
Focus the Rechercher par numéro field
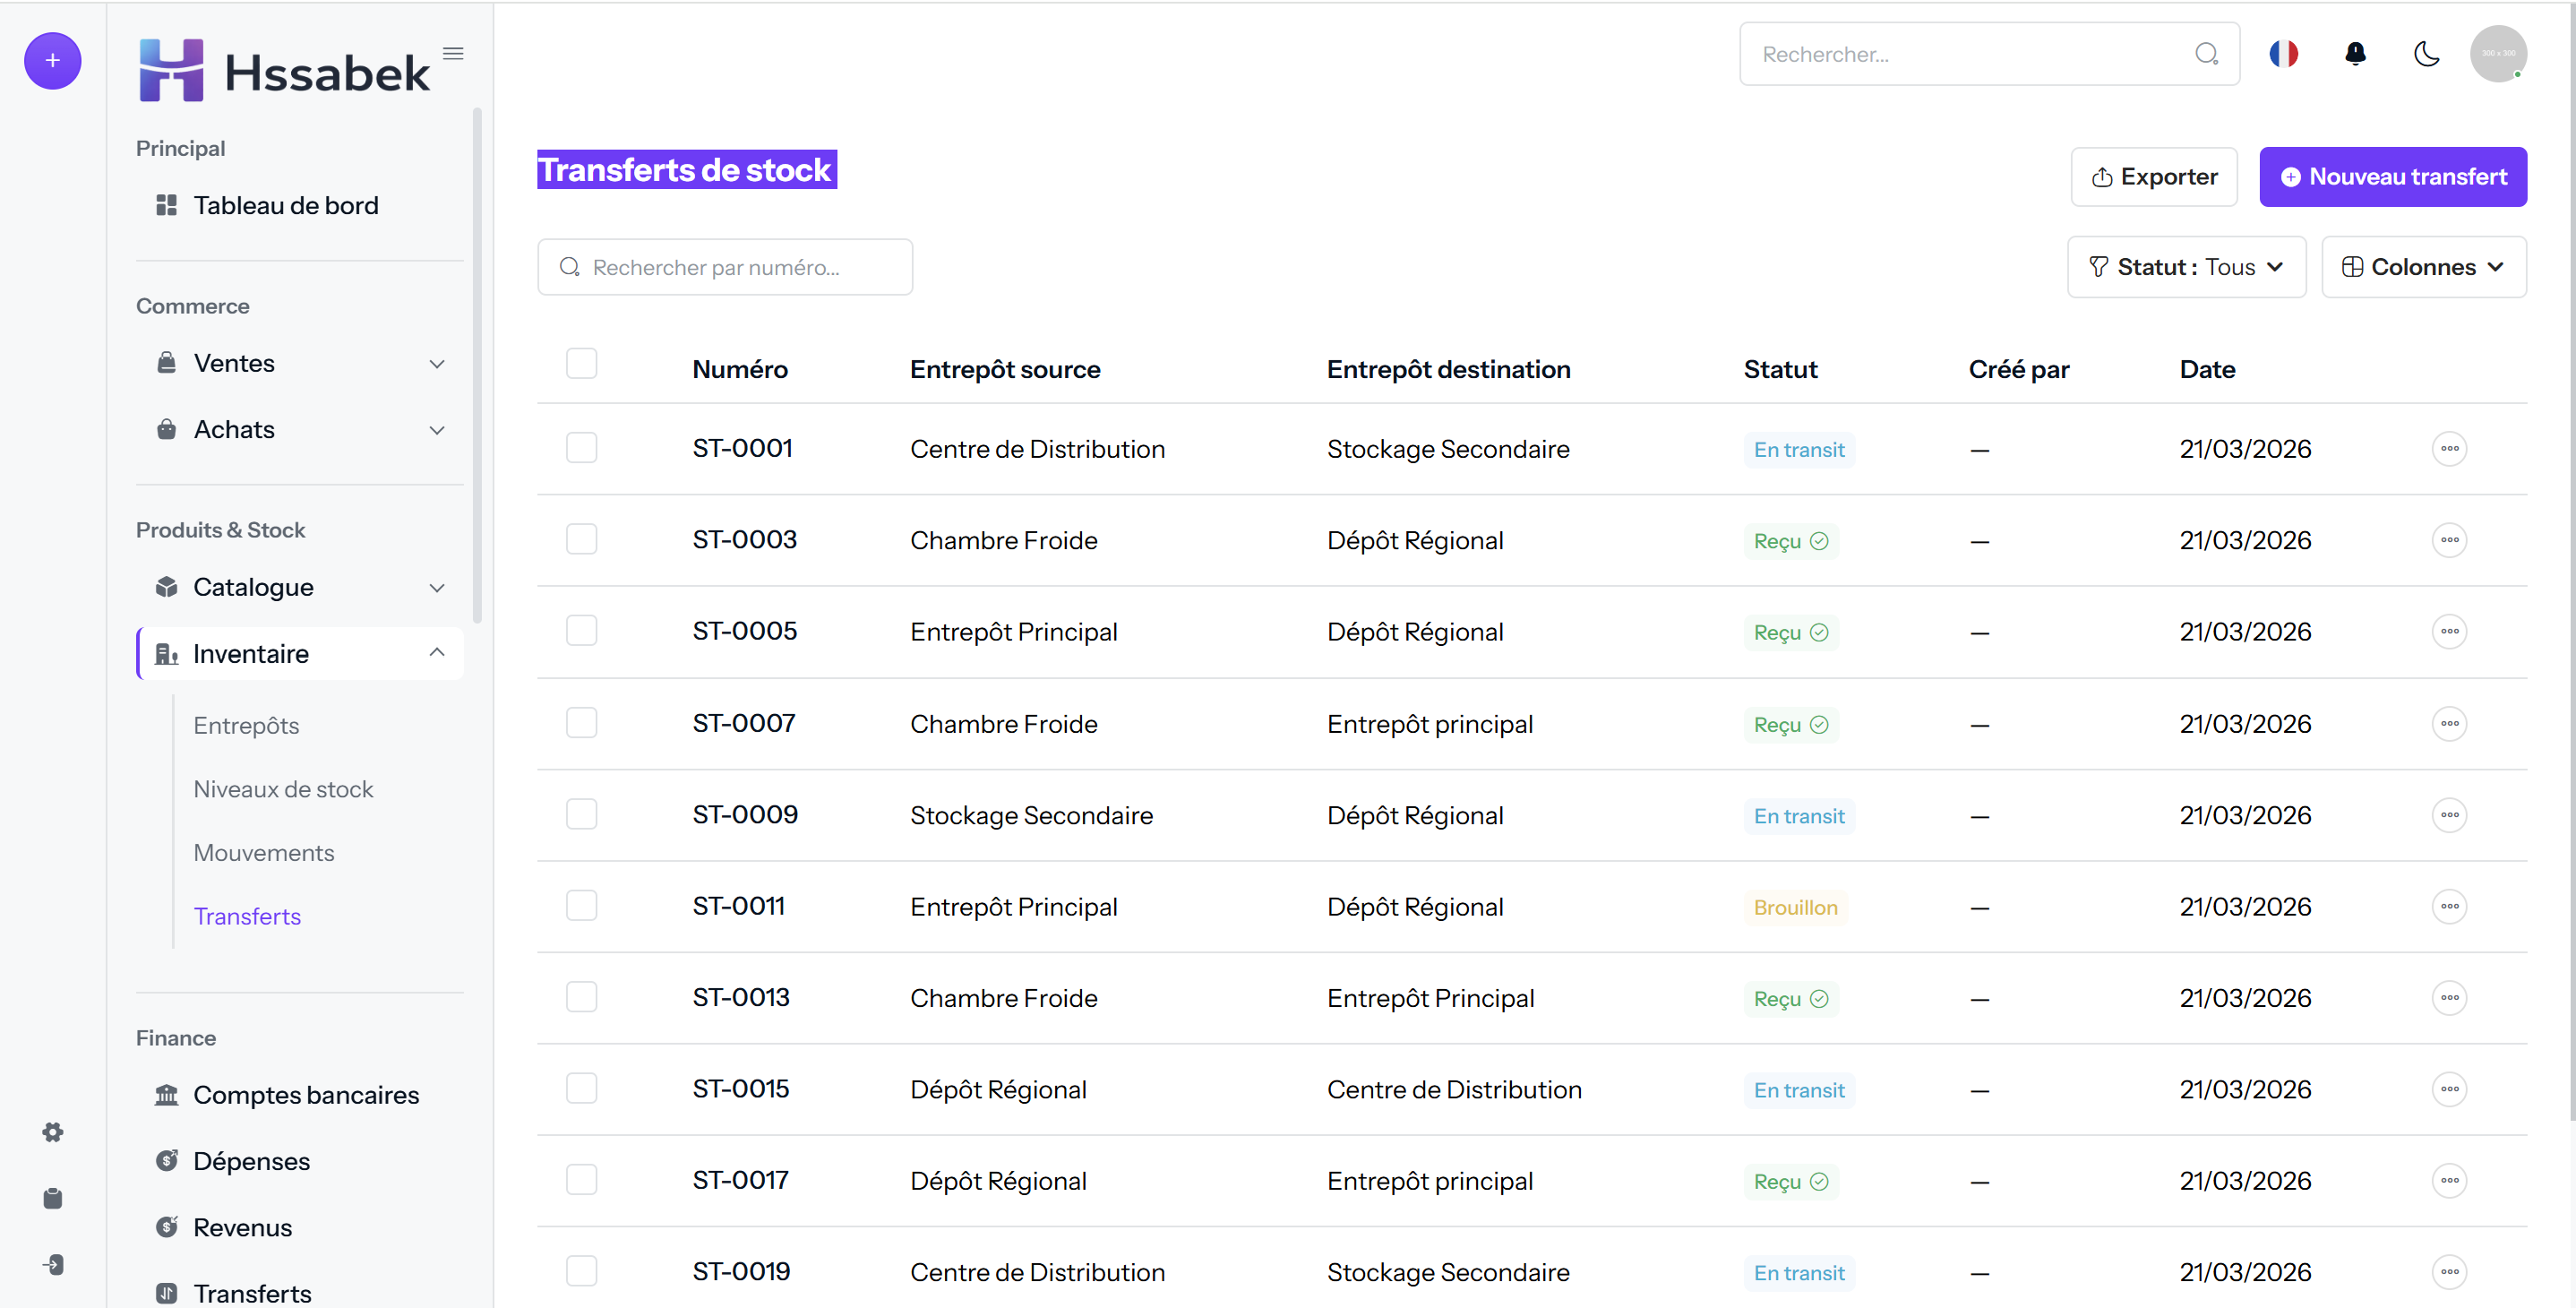pos(725,267)
